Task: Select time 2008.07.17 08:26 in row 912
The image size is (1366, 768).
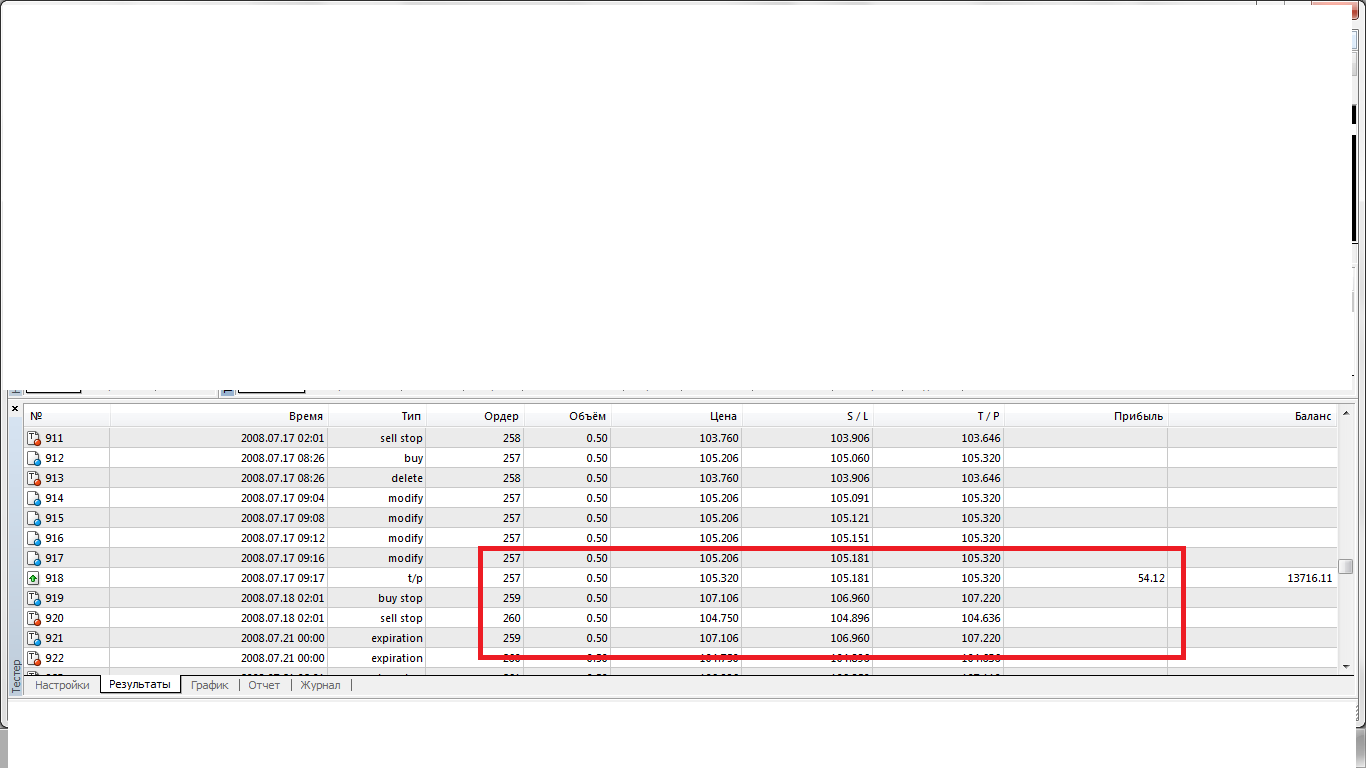Action: click(x=282, y=458)
